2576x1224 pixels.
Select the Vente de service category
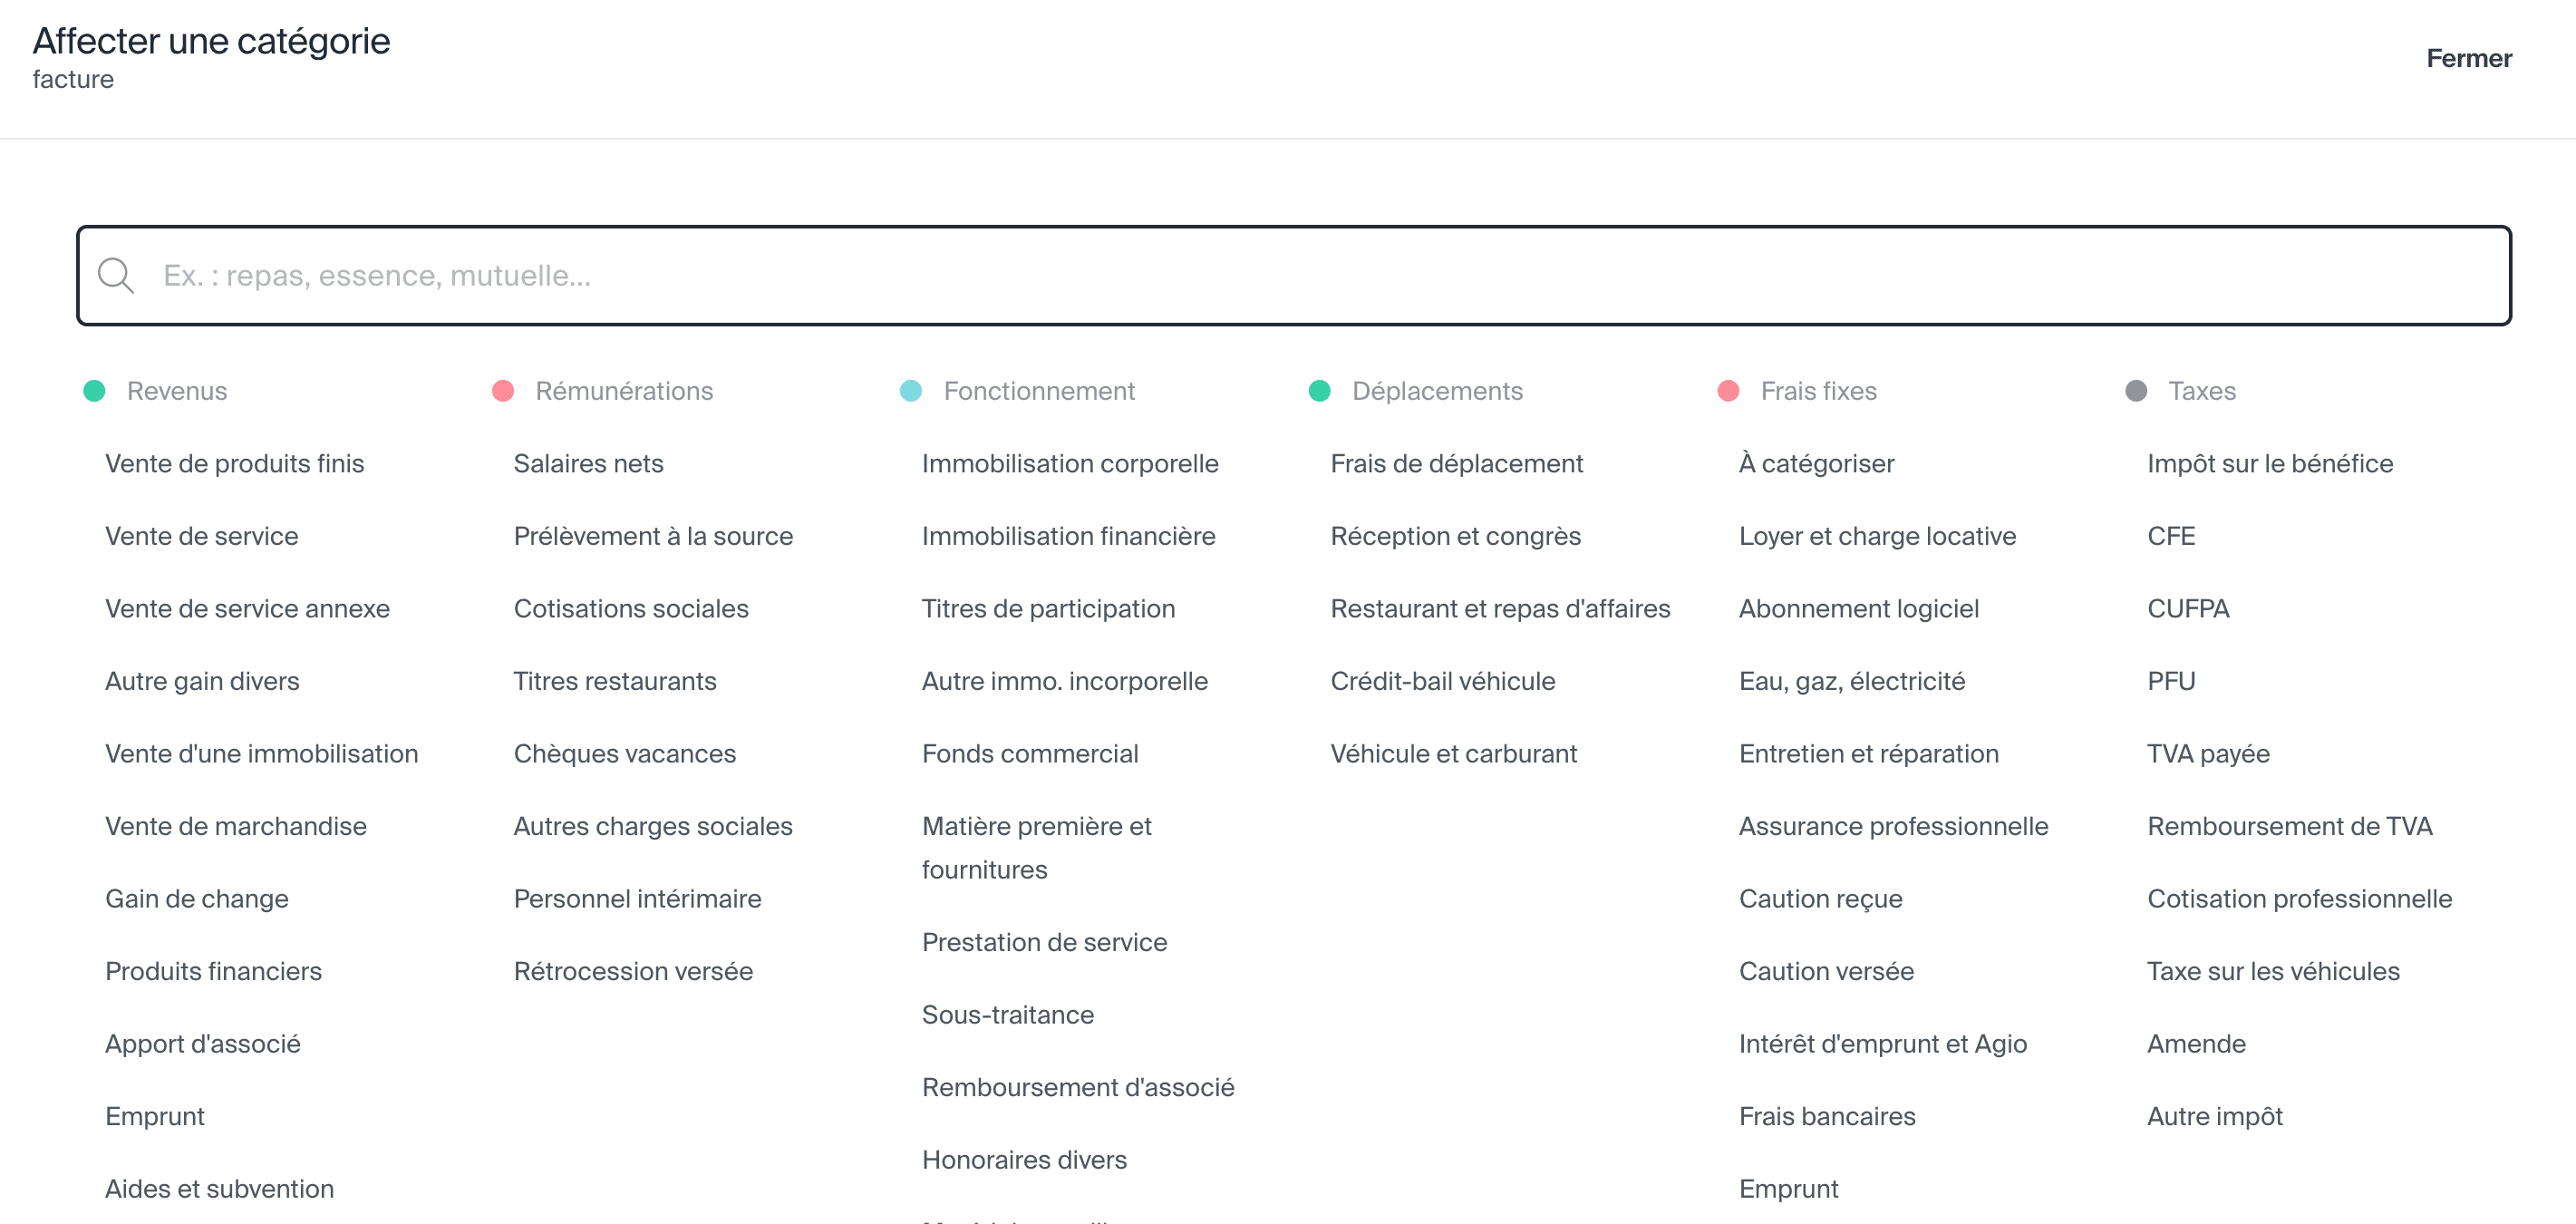coord(202,536)
